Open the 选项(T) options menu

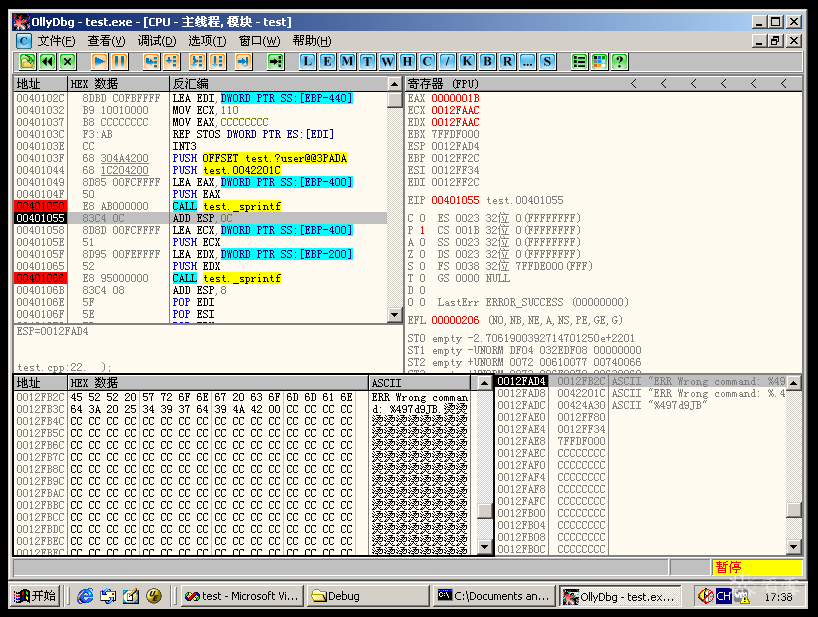tap(207, 41)
